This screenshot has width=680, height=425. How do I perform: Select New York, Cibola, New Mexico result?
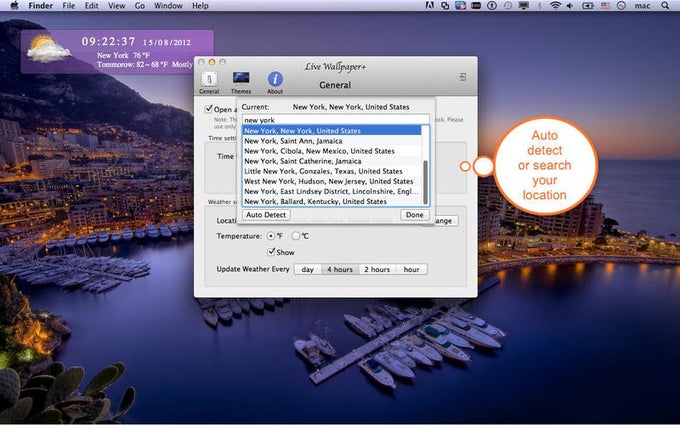332,151
